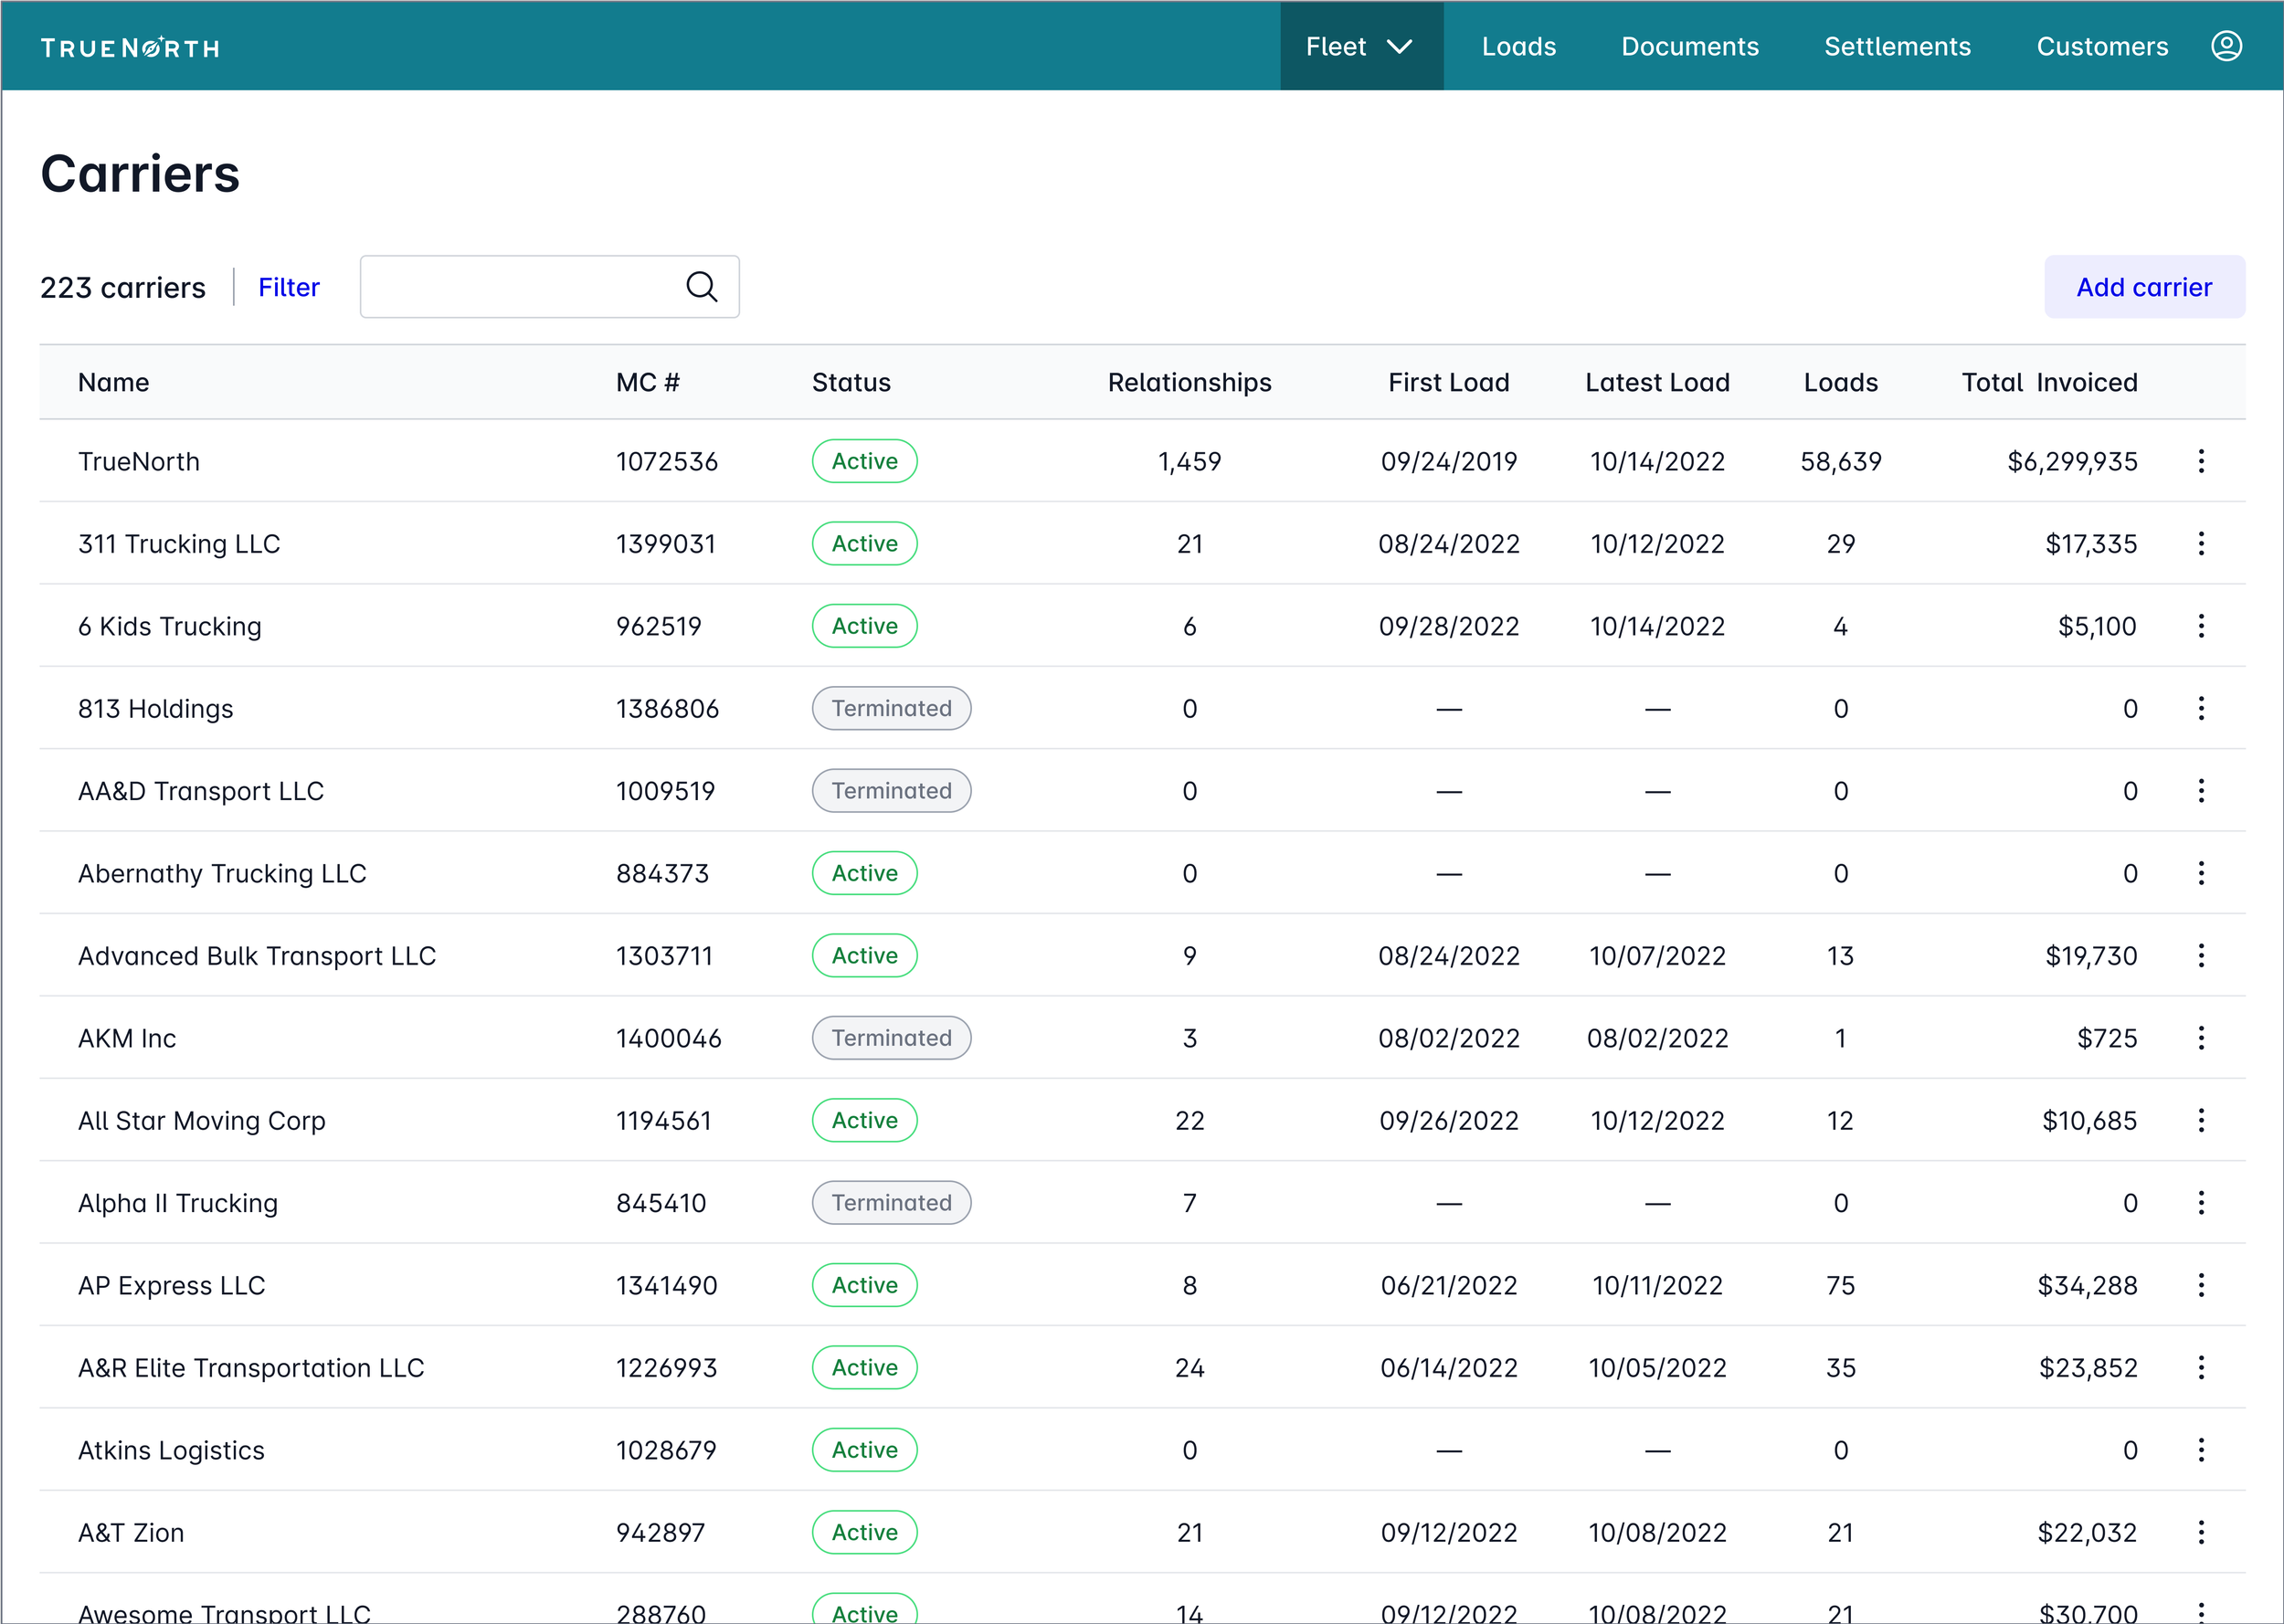The image size is (2284, 1624).
Task: Click into the carrier search field
Action: [x=520, y=287]
